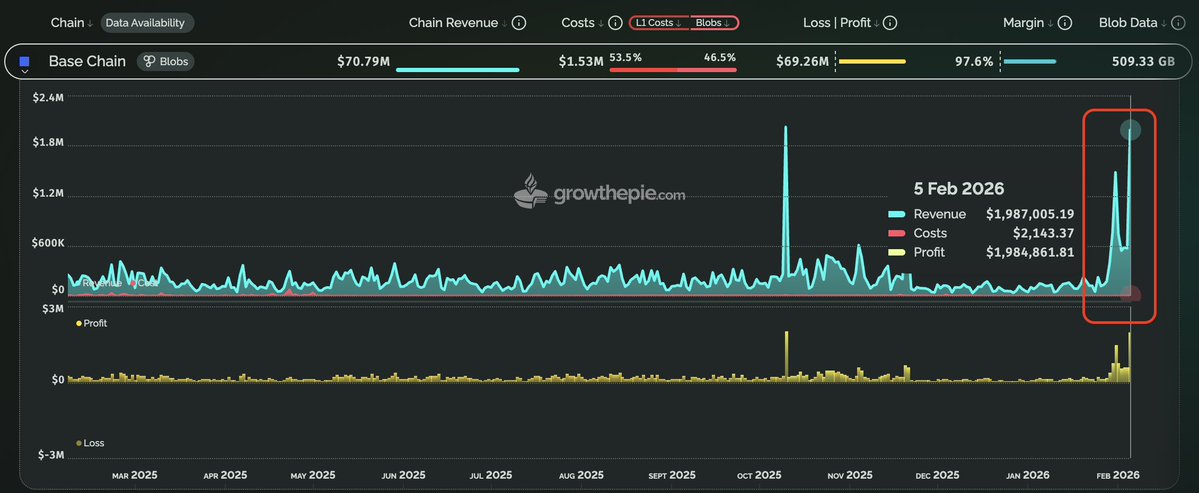Click the cyan Chain Revenue bar

(x=457, y=69)
